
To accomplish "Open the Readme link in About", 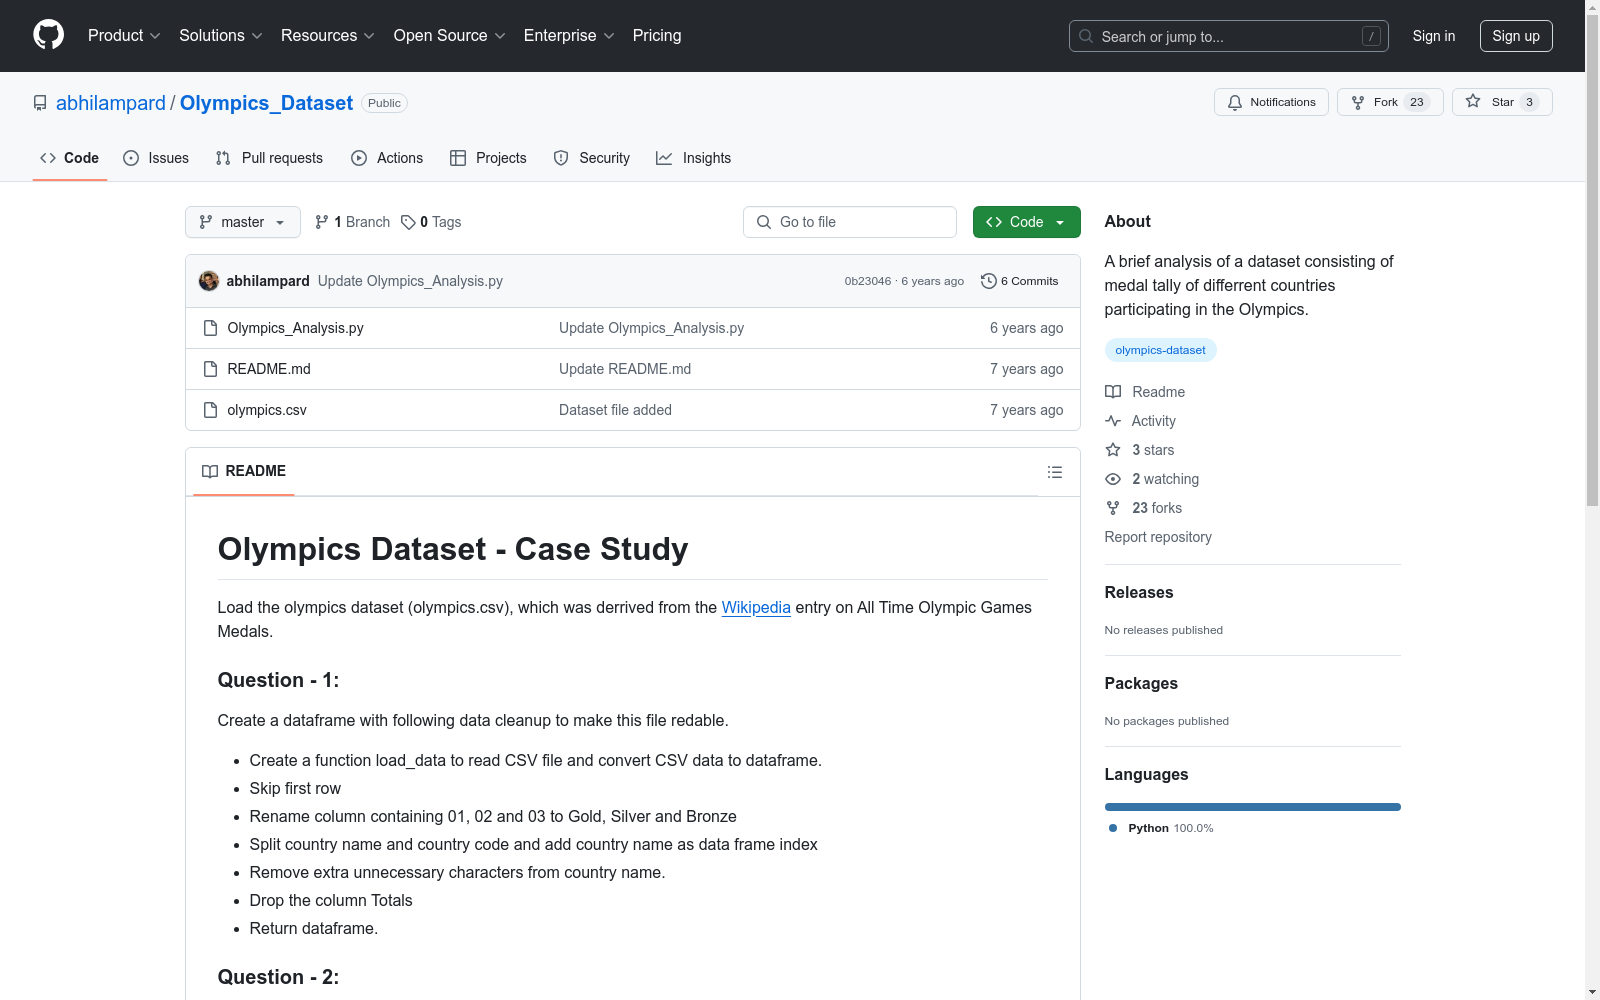I will [x=1145, y=392].
